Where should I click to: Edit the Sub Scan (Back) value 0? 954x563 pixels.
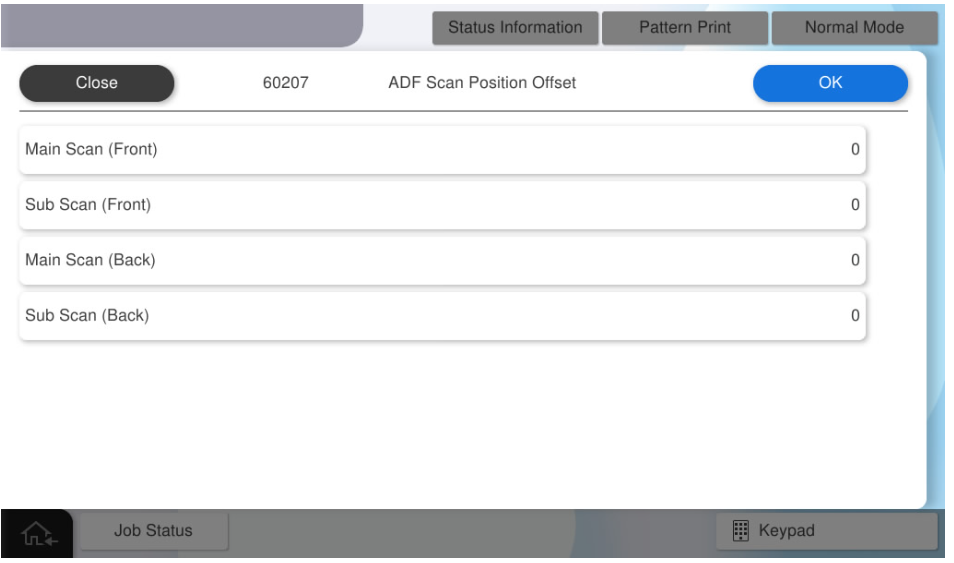(855, 315)
